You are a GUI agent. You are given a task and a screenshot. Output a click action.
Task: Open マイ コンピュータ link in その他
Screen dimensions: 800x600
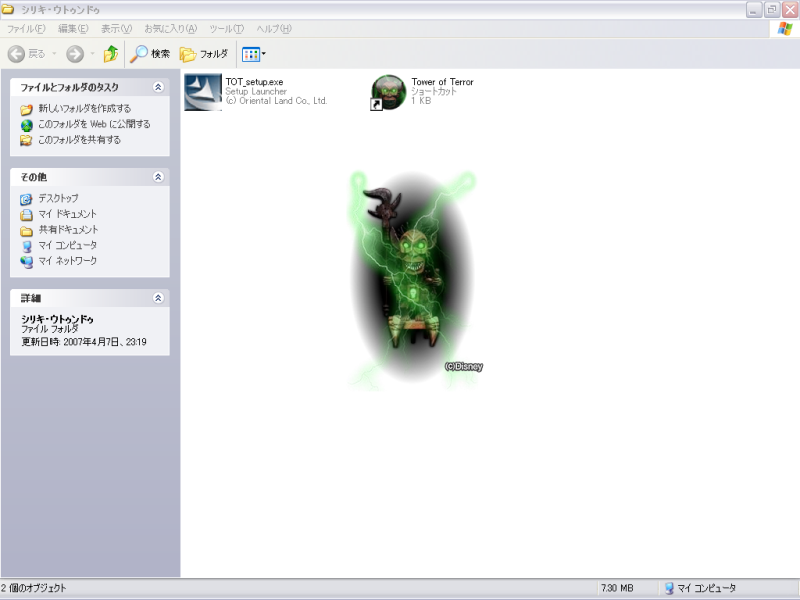click(x=67, y=245)
